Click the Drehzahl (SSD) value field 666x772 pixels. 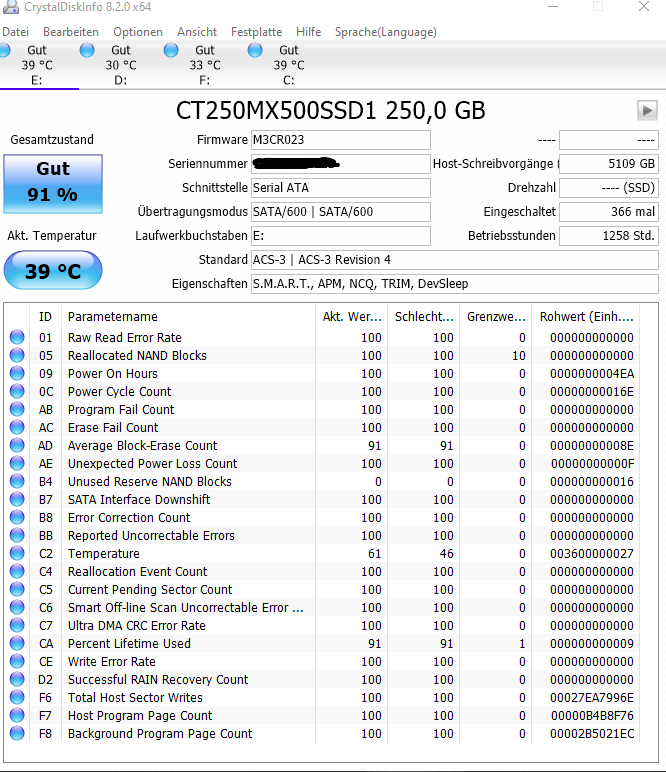[609, 188]
